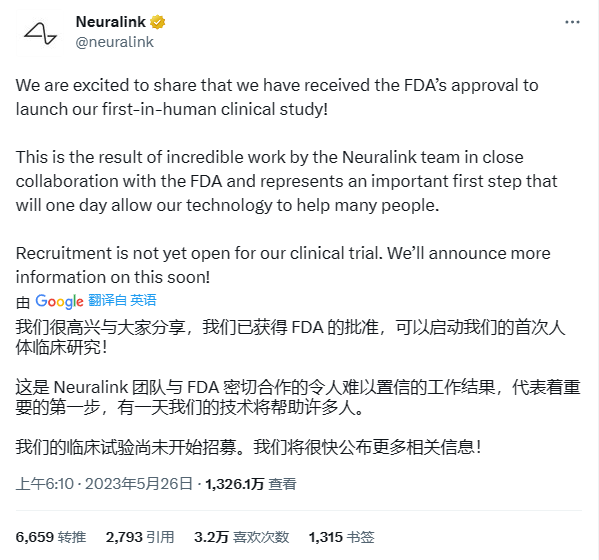Open the three-dot more options menu
599x560 pixels.
click(x=572, y=22)
